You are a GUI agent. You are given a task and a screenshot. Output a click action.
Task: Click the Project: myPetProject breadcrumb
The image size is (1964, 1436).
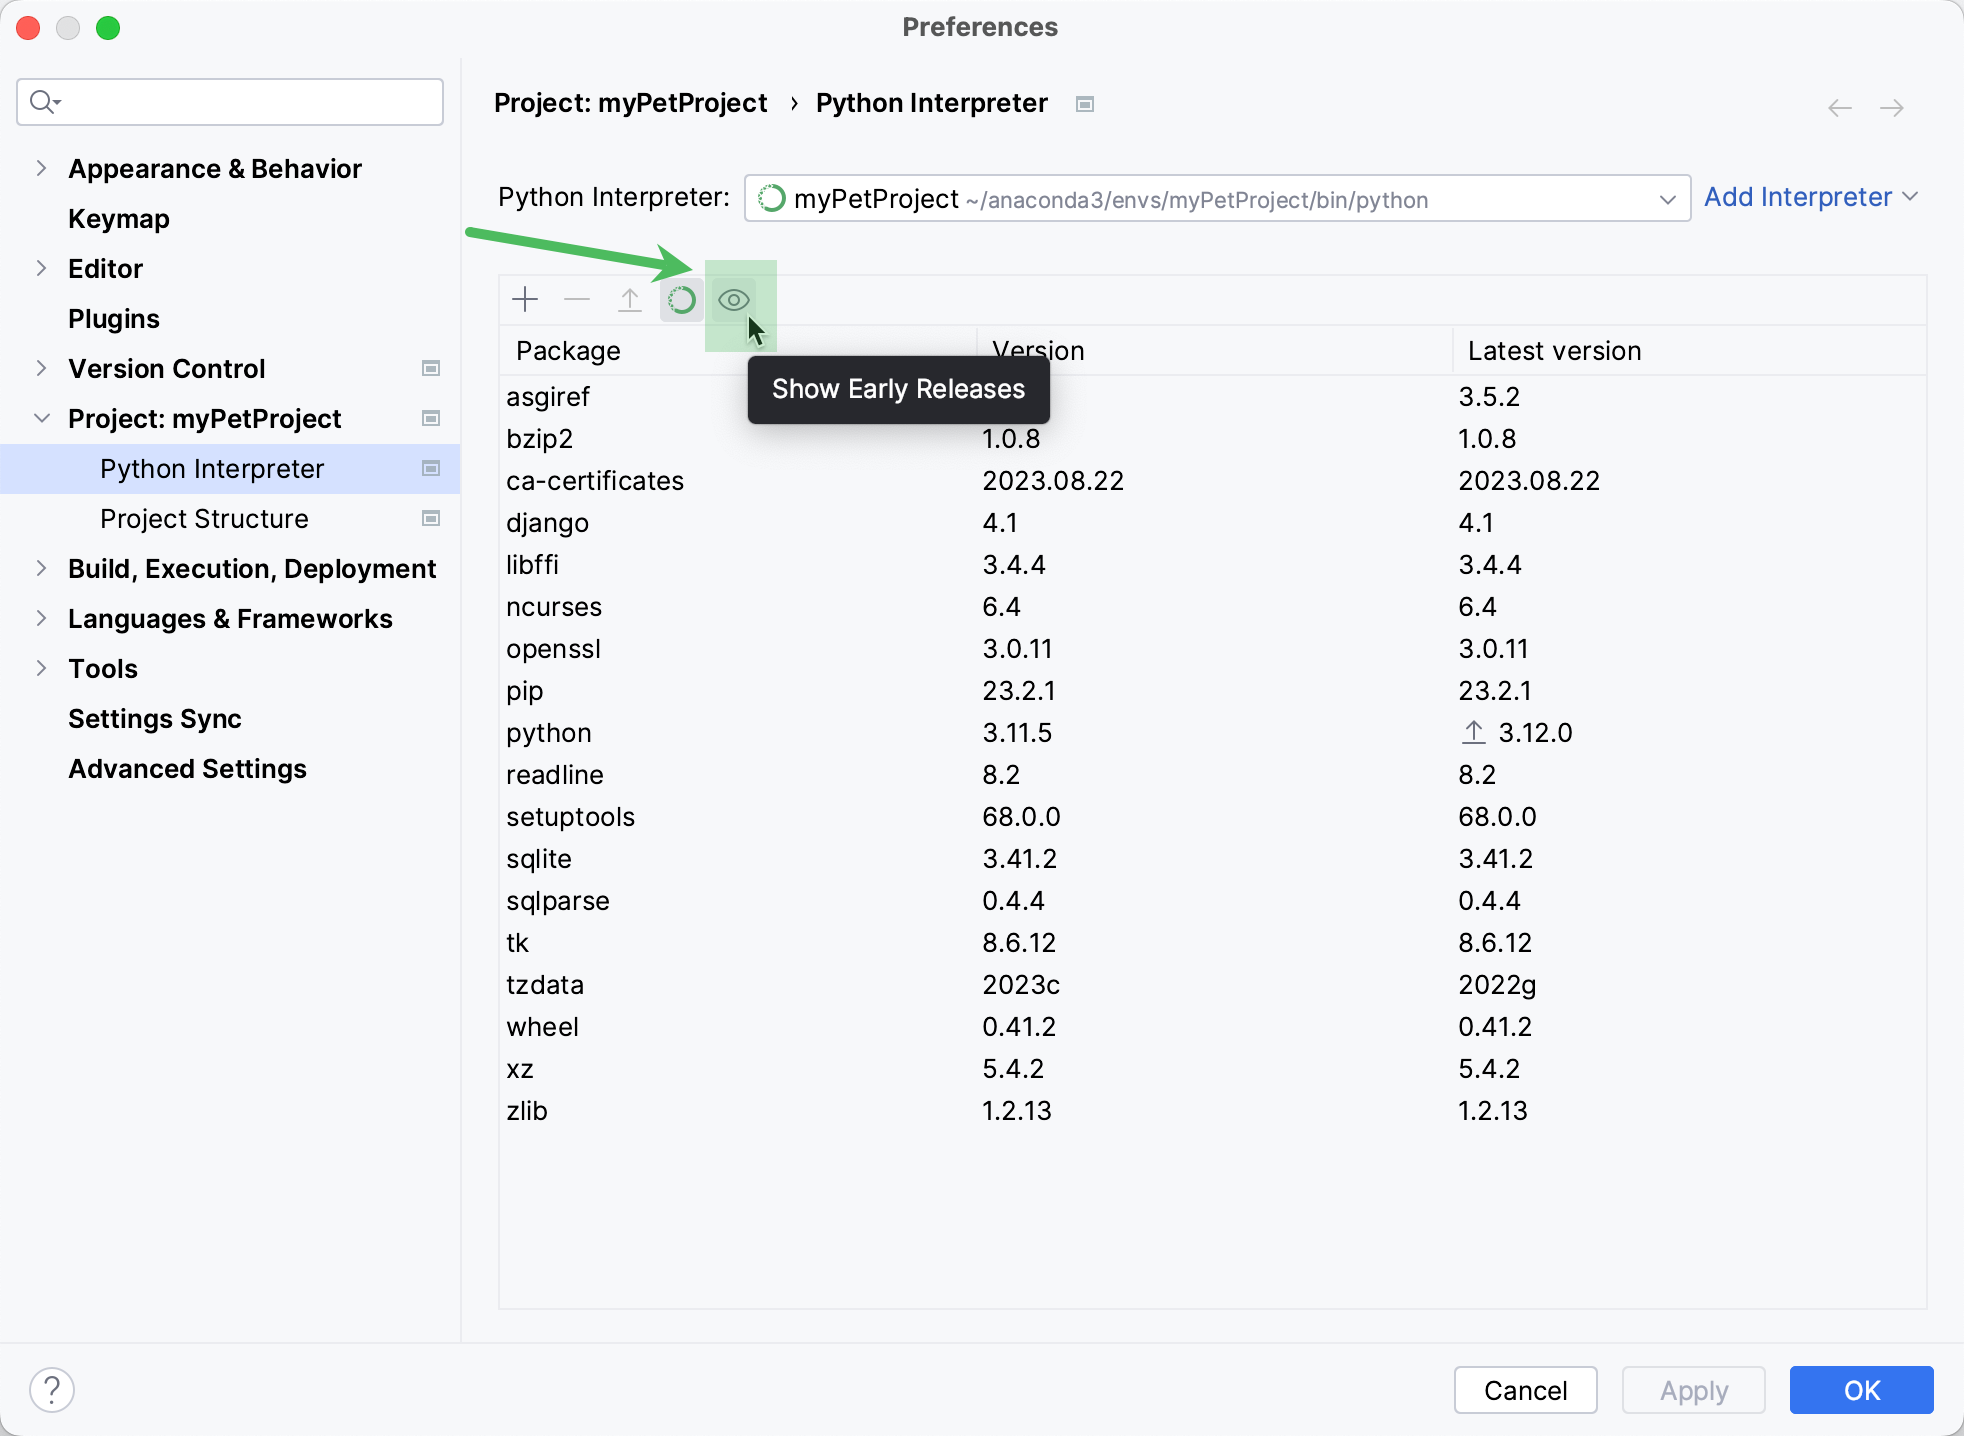(x=631, y=103)
